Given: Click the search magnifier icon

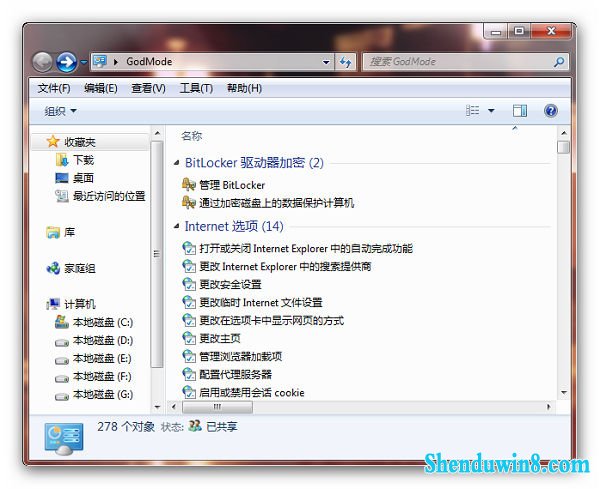Looking at the screenshot, I should point(559,62).
